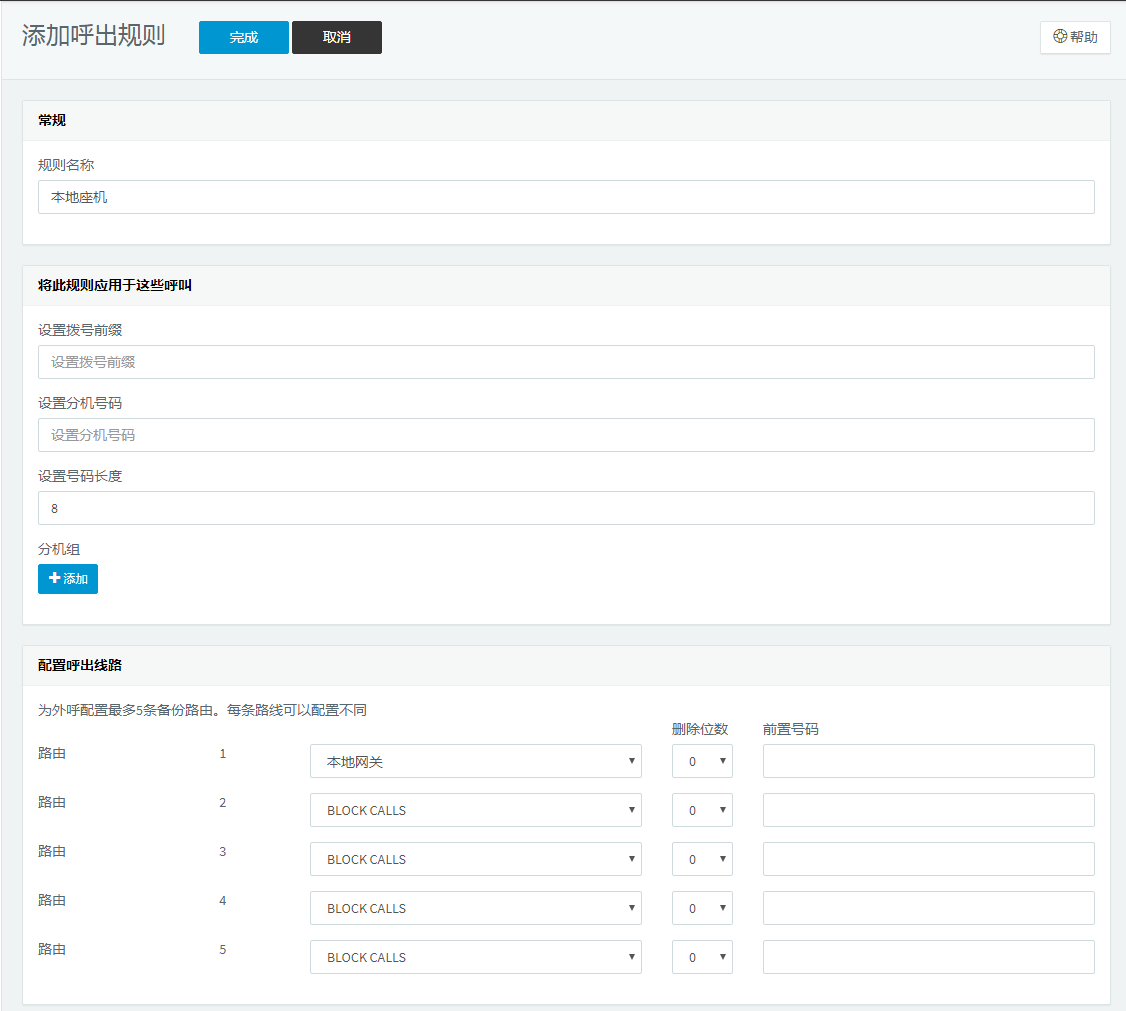Open route 3 BLOCK CALLS dropdown
Image resolution: width=1126 pixels, height=1011 pixels.
[475, 859]
